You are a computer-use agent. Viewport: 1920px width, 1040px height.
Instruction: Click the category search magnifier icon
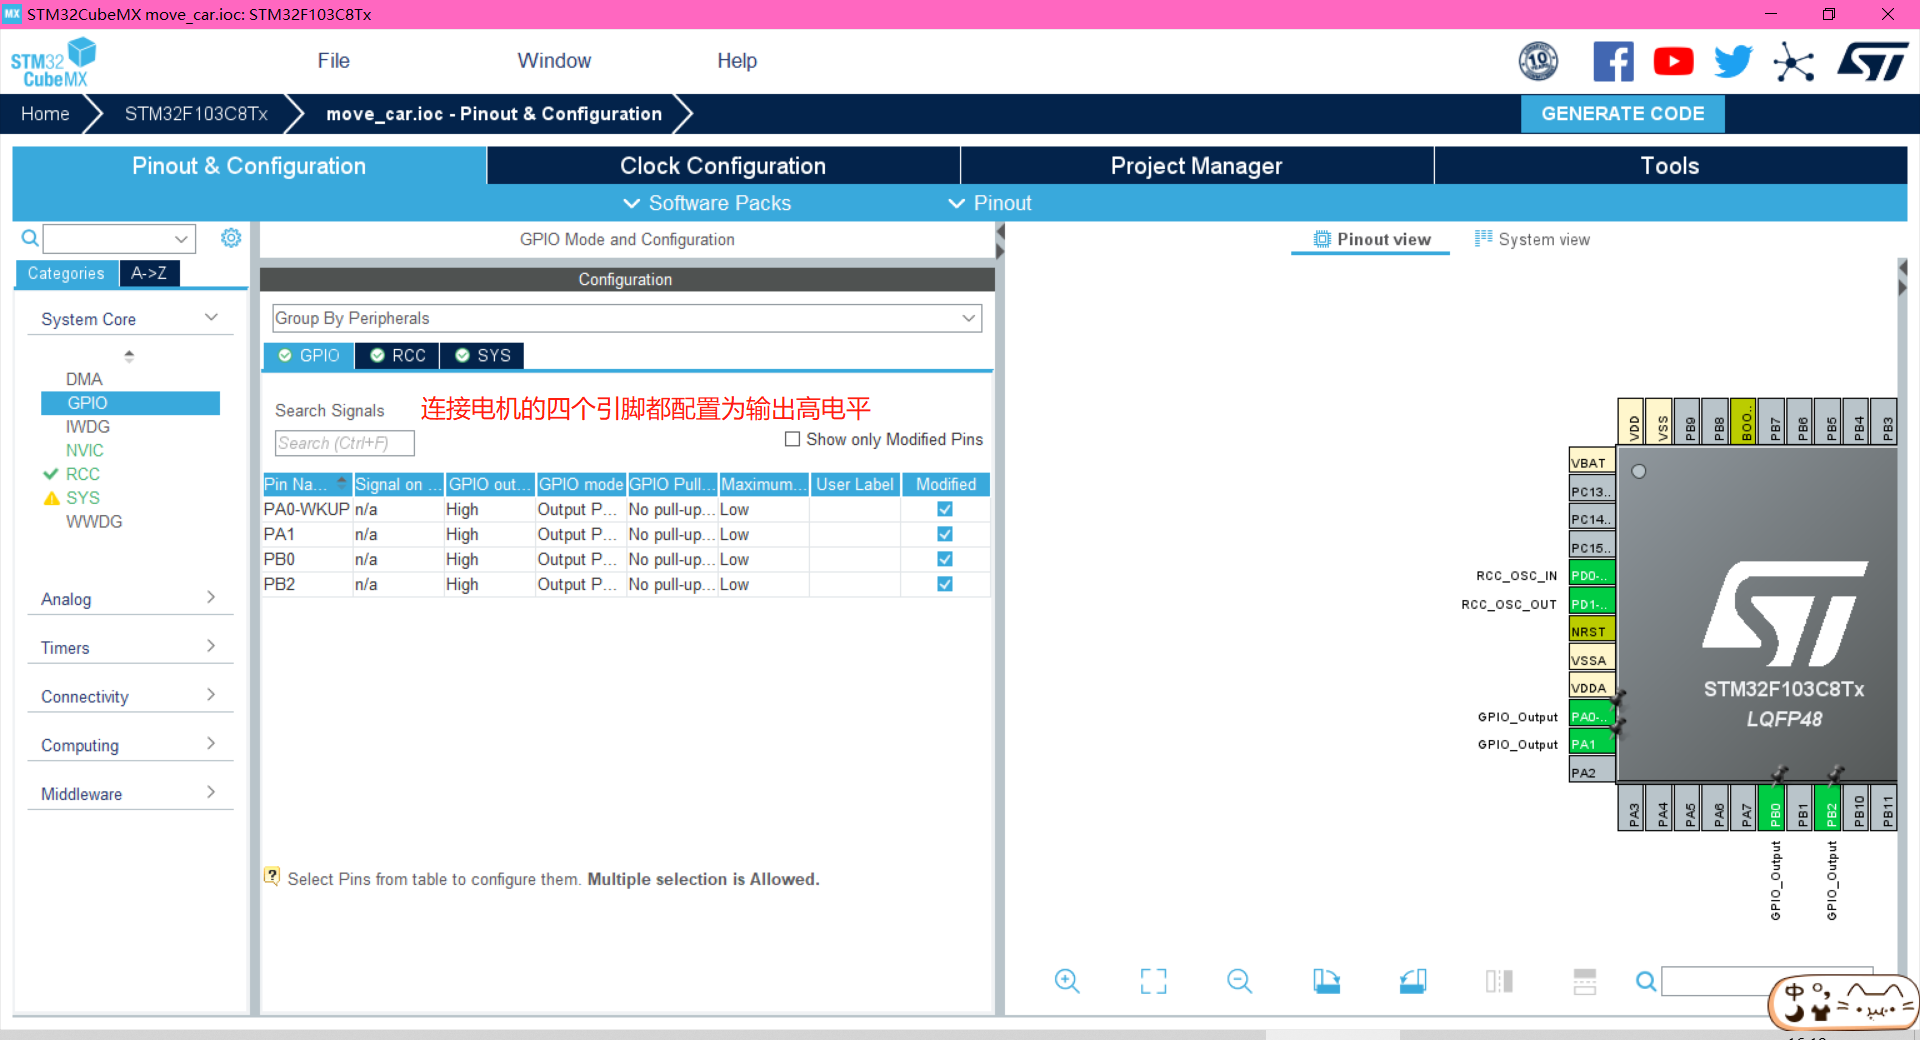click(x=30, y=238)
